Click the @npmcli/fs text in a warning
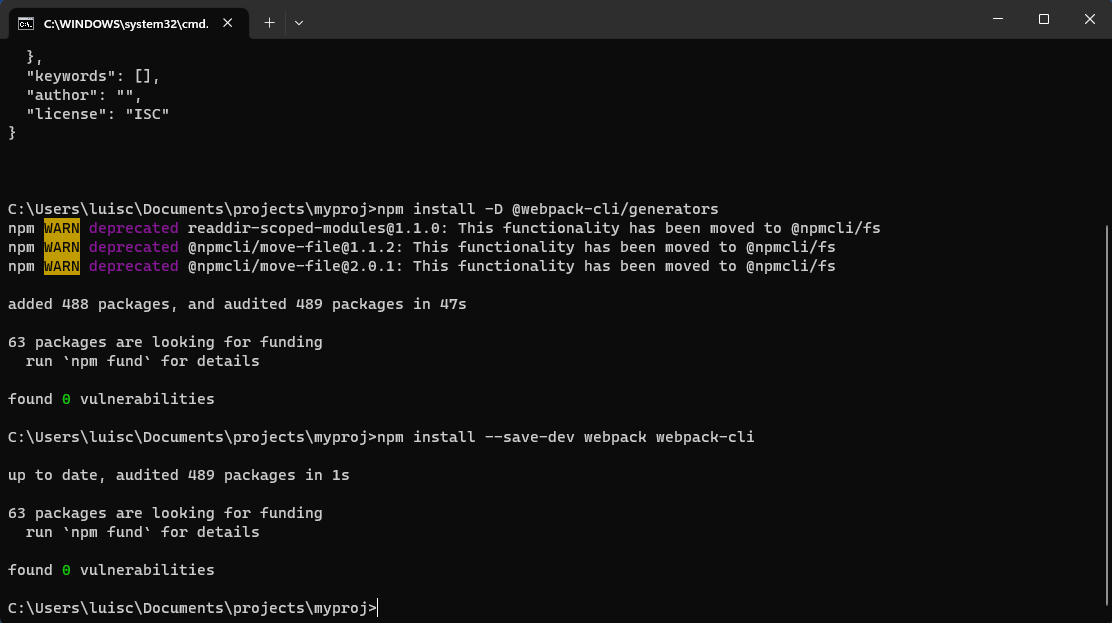 click(x=838, y=228)
